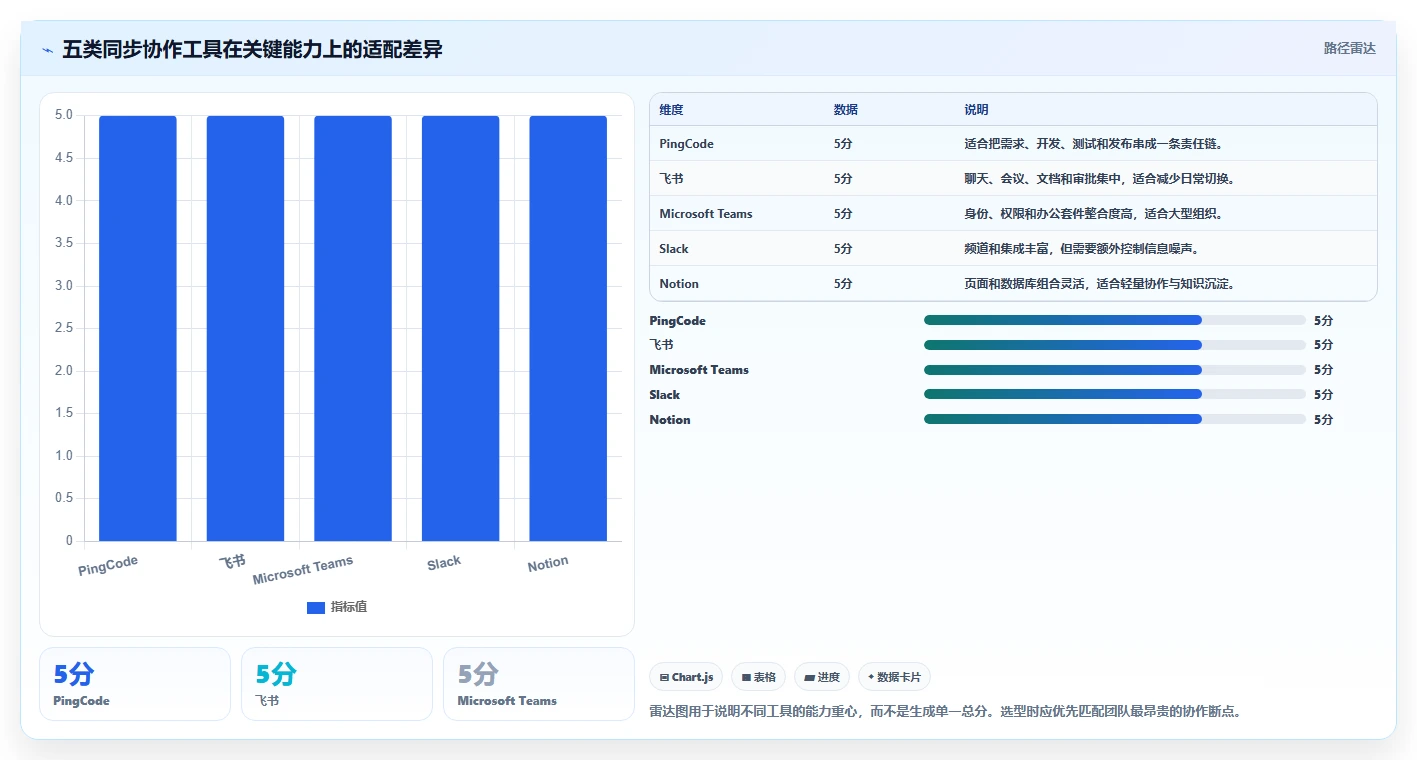Screen dimensions: 1417x760
Task: Click the 说明 column header
Action: point(976,110)
